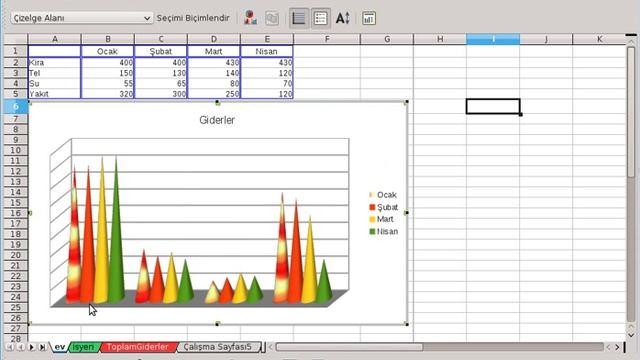Click the red Şubat legend color swatch
Viewport: 640px width, 360px height.
pos(372,207)
